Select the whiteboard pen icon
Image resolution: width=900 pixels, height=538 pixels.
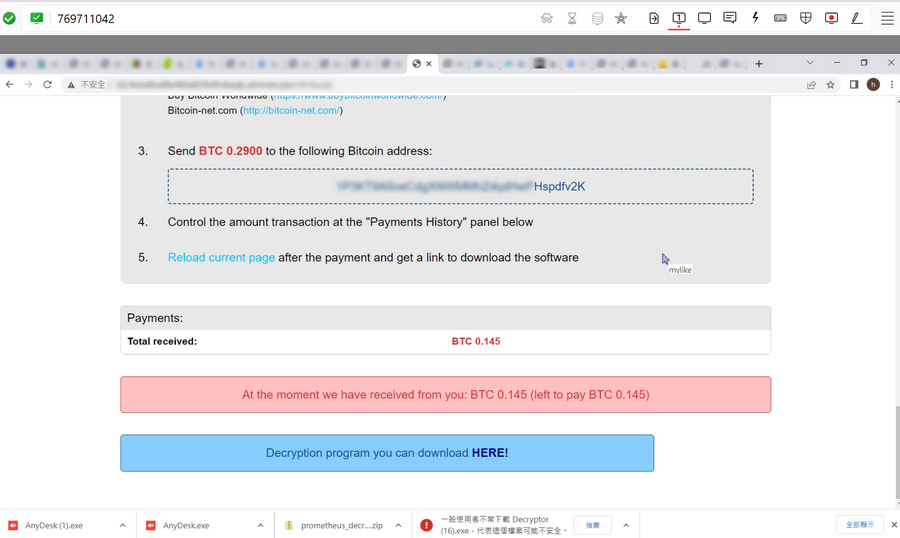[x=857, y=18]
